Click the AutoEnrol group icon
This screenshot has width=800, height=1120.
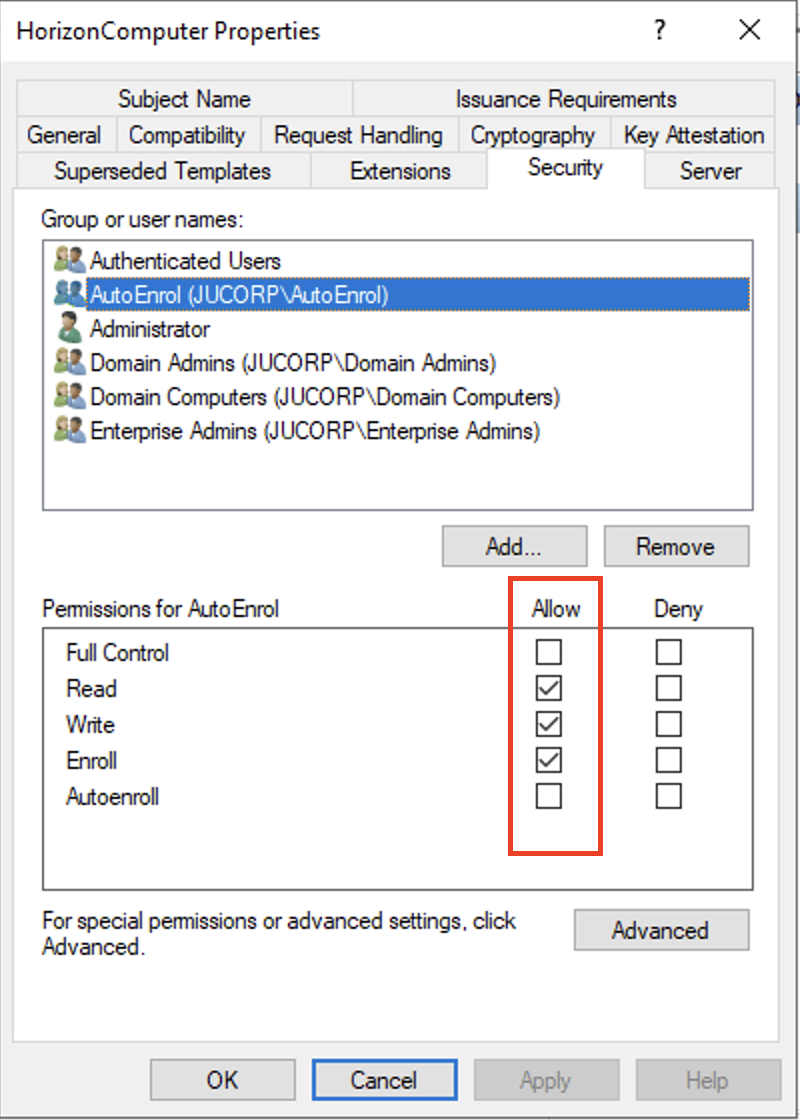pyautogui.click(x=70, y=294)
